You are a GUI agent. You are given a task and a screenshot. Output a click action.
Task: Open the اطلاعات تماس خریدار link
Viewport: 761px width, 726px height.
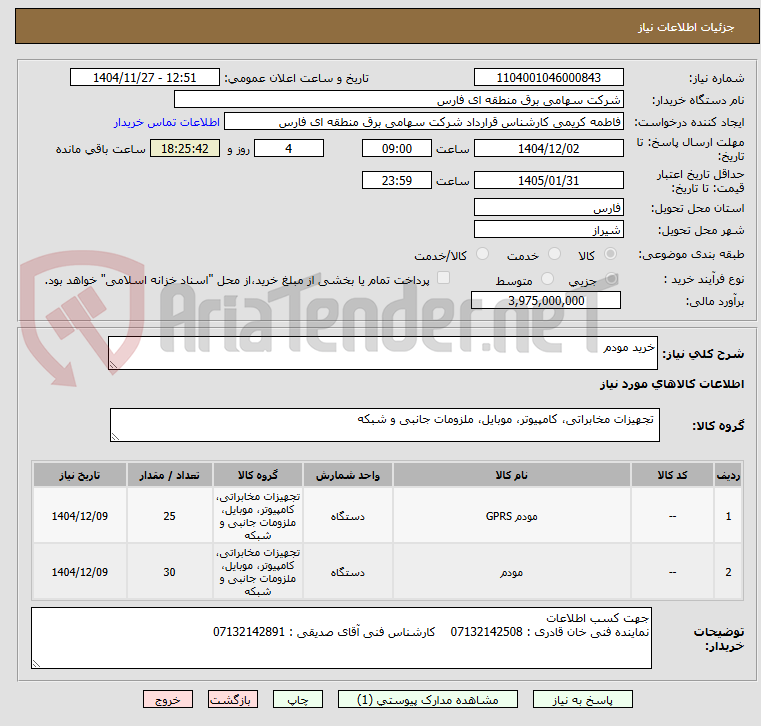pos(166,122)
